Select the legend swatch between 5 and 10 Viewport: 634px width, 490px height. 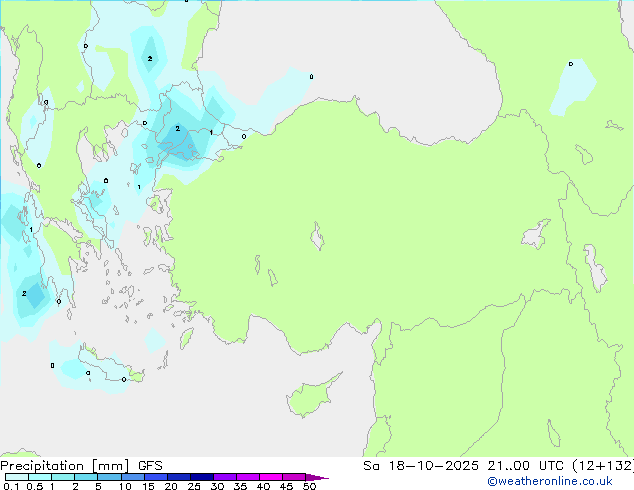(109, 477)
